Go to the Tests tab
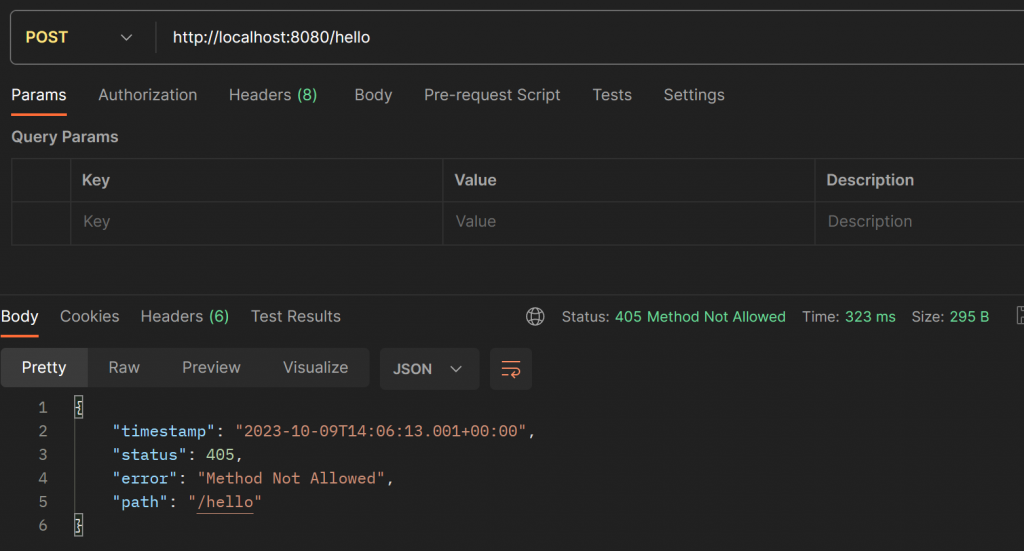This screenshot has width=1024, height=551. 612,95
